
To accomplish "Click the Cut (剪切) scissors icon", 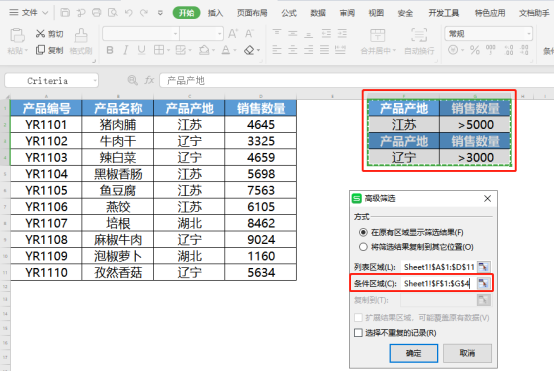I will click(41, 34).
